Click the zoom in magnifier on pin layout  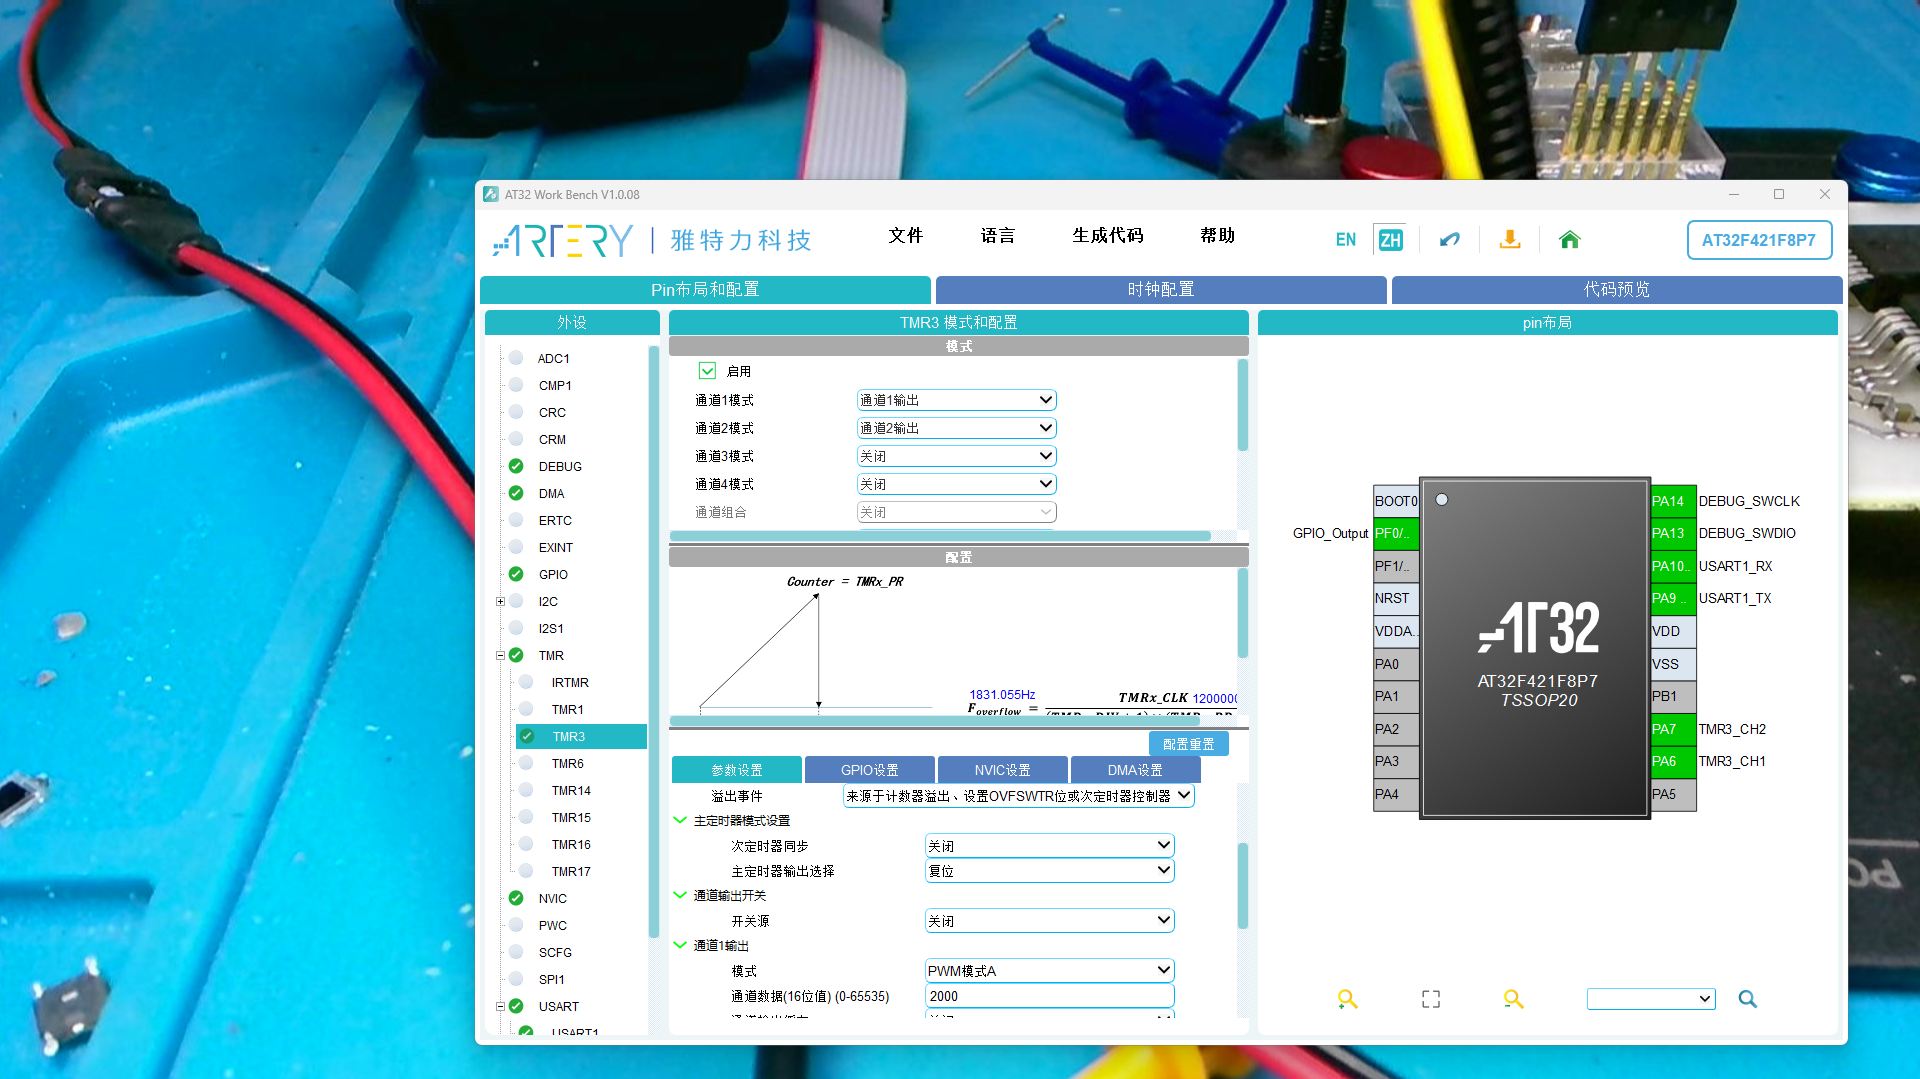[1347, 998]
